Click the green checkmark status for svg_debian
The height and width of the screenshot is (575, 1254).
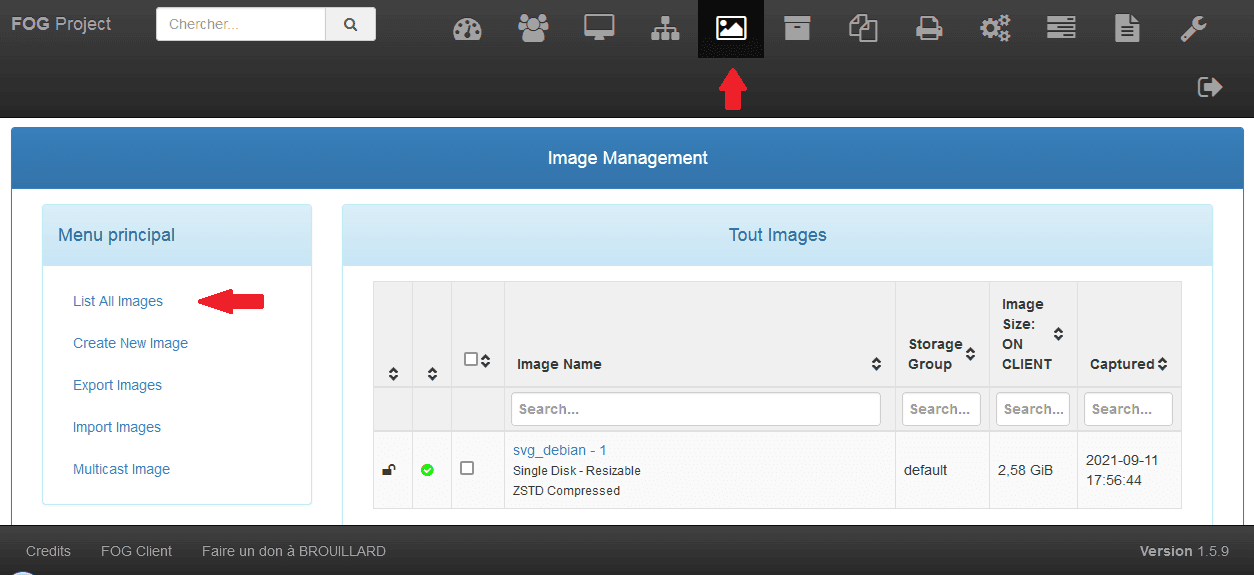[428, 470]
